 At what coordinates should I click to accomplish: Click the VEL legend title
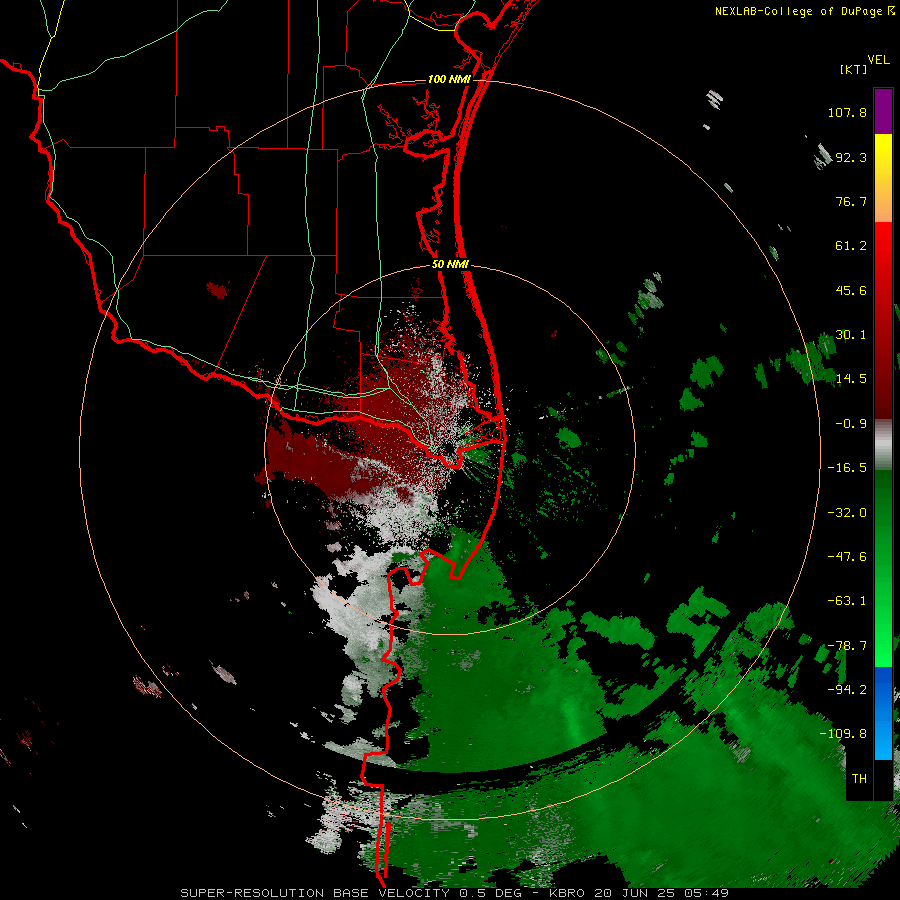878,59
